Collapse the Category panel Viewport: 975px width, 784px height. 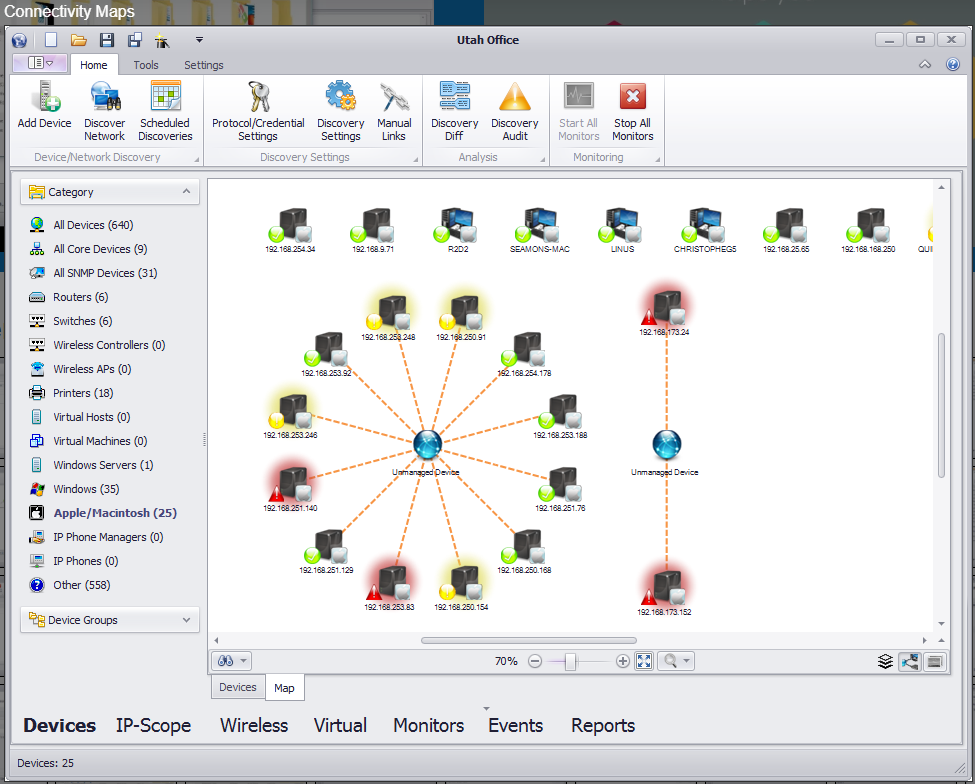(186, 192)
